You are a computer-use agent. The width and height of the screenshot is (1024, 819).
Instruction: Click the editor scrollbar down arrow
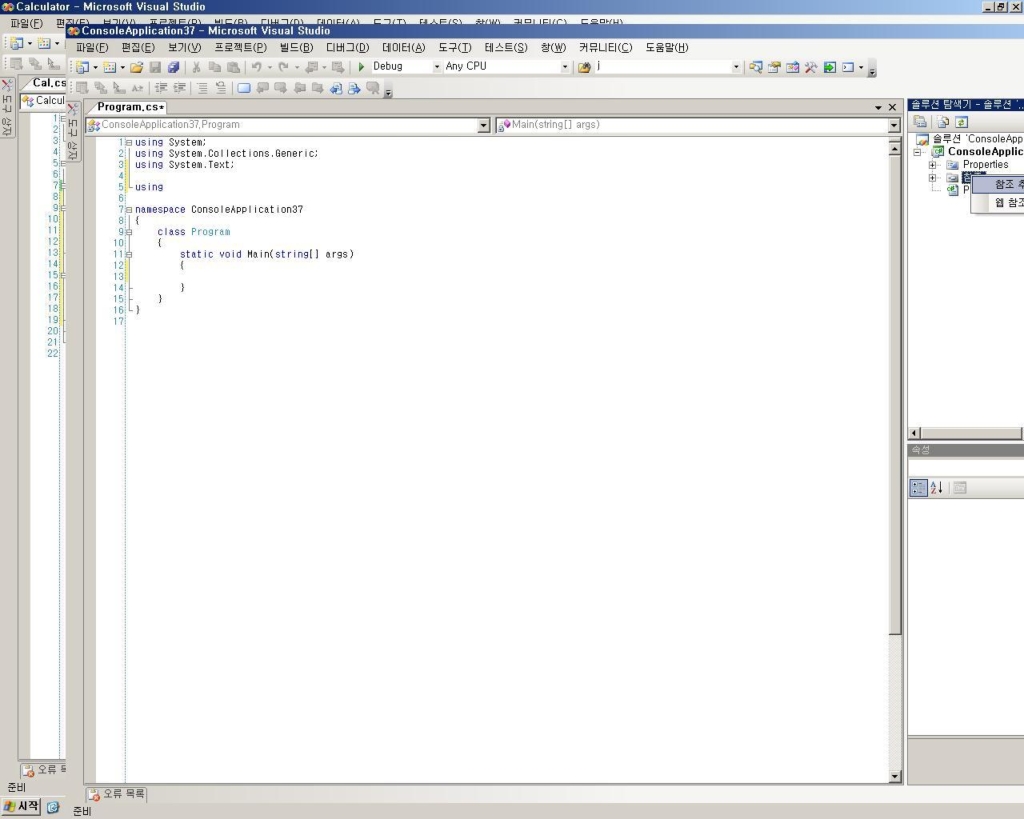coord(895,777)
